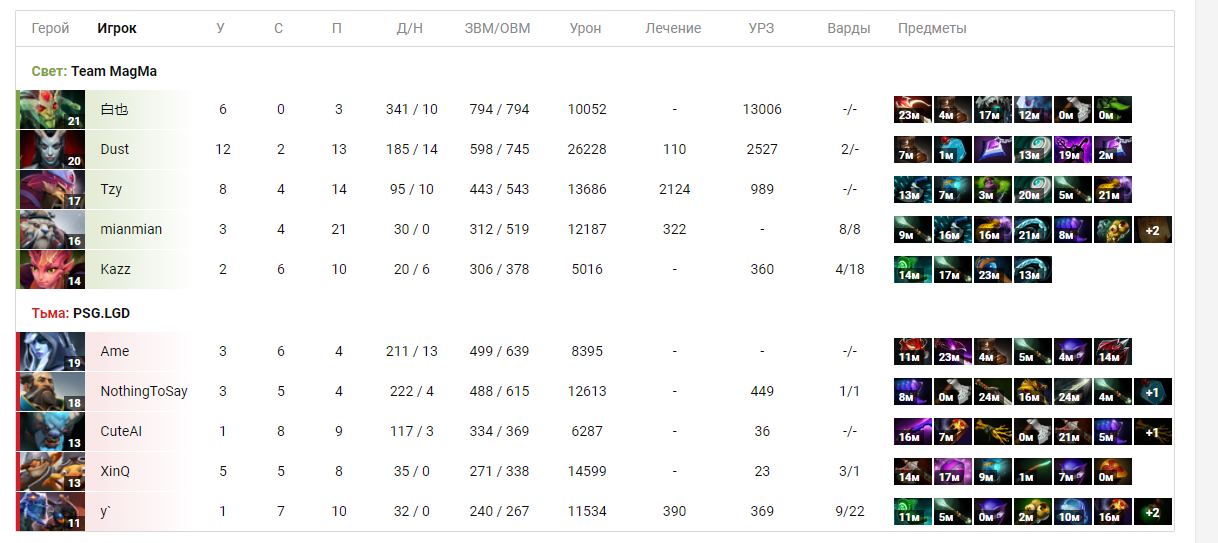Expand the +1 extra items for NothingToSay
The width and height of the screenshot is (1218, 543).
point(1153,391)
